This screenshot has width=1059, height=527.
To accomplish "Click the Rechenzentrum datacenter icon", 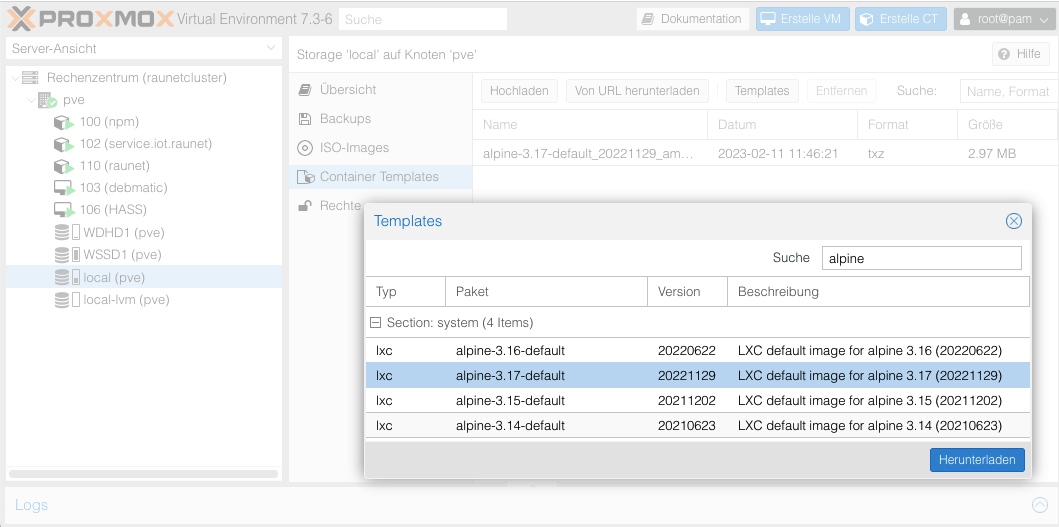I will pos(31,78).
